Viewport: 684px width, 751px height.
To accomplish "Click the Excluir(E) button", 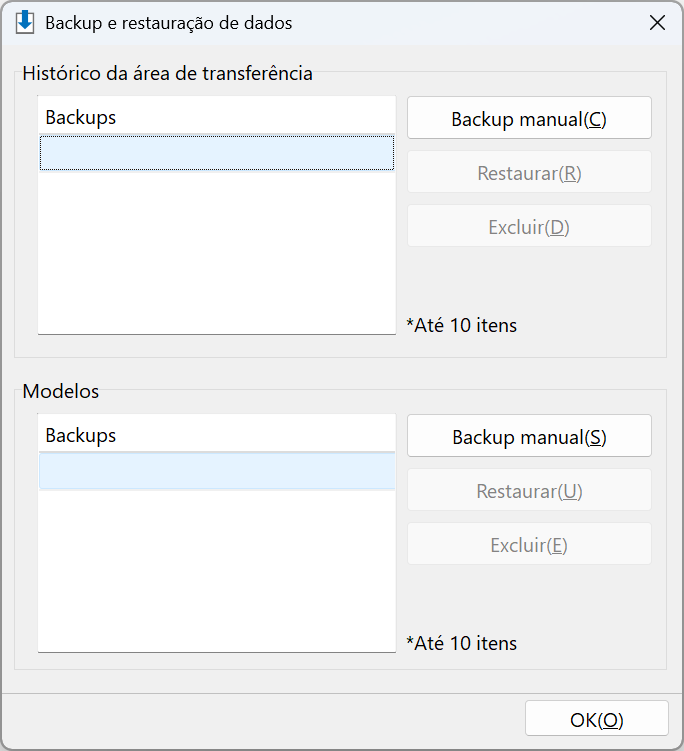I will click(x=529, y=544).
